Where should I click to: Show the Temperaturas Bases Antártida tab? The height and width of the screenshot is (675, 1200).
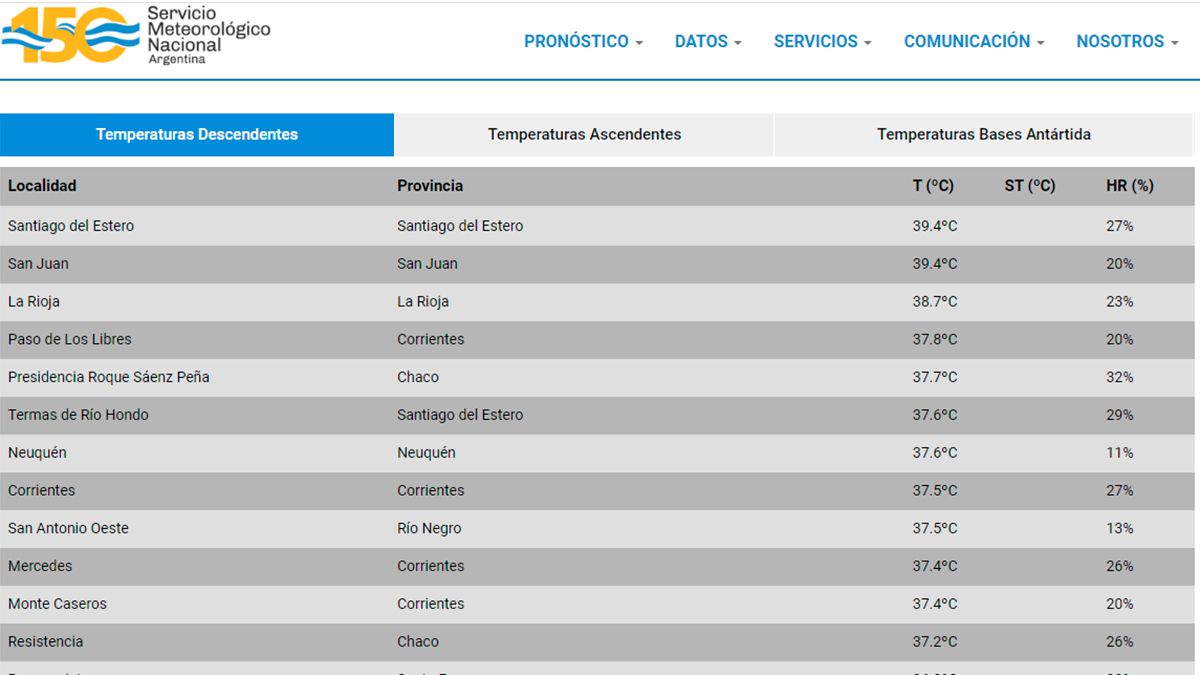pyautogui.click(x=983, y=134)
